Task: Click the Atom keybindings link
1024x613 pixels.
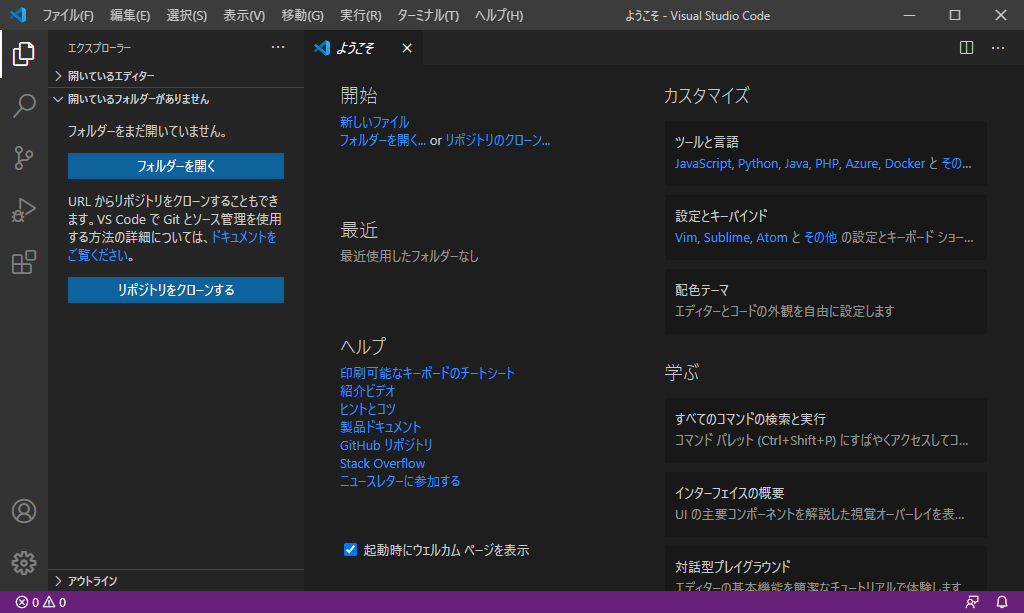Action: [772, 238]
